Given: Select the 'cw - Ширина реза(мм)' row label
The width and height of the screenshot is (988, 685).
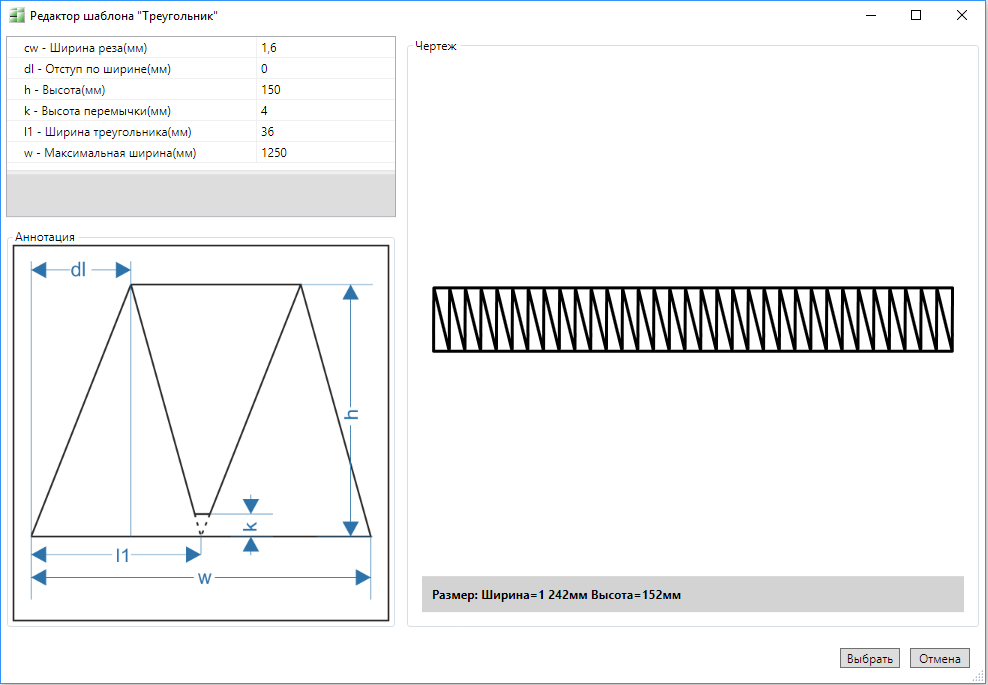Looking at the screenshot, I should coord(85,48).
